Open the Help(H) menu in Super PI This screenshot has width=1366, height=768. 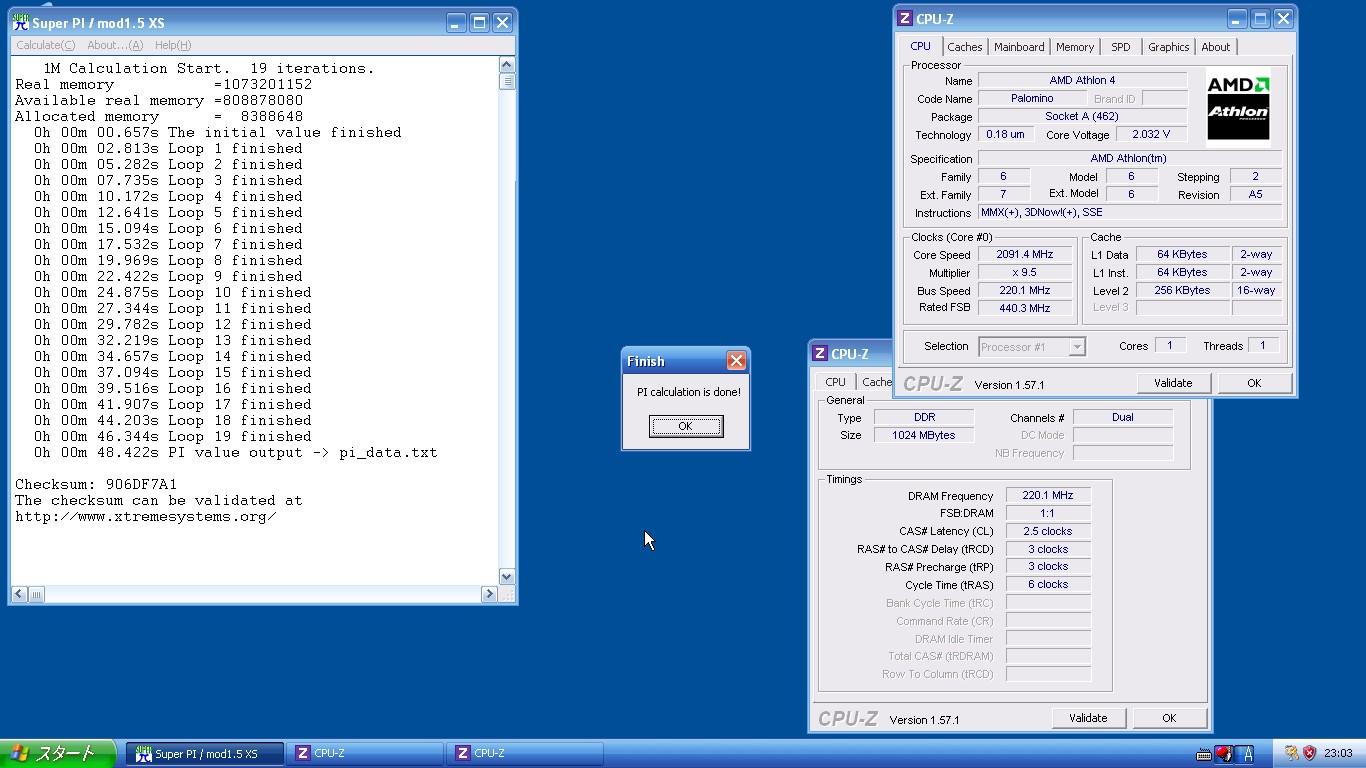point(172,45)
